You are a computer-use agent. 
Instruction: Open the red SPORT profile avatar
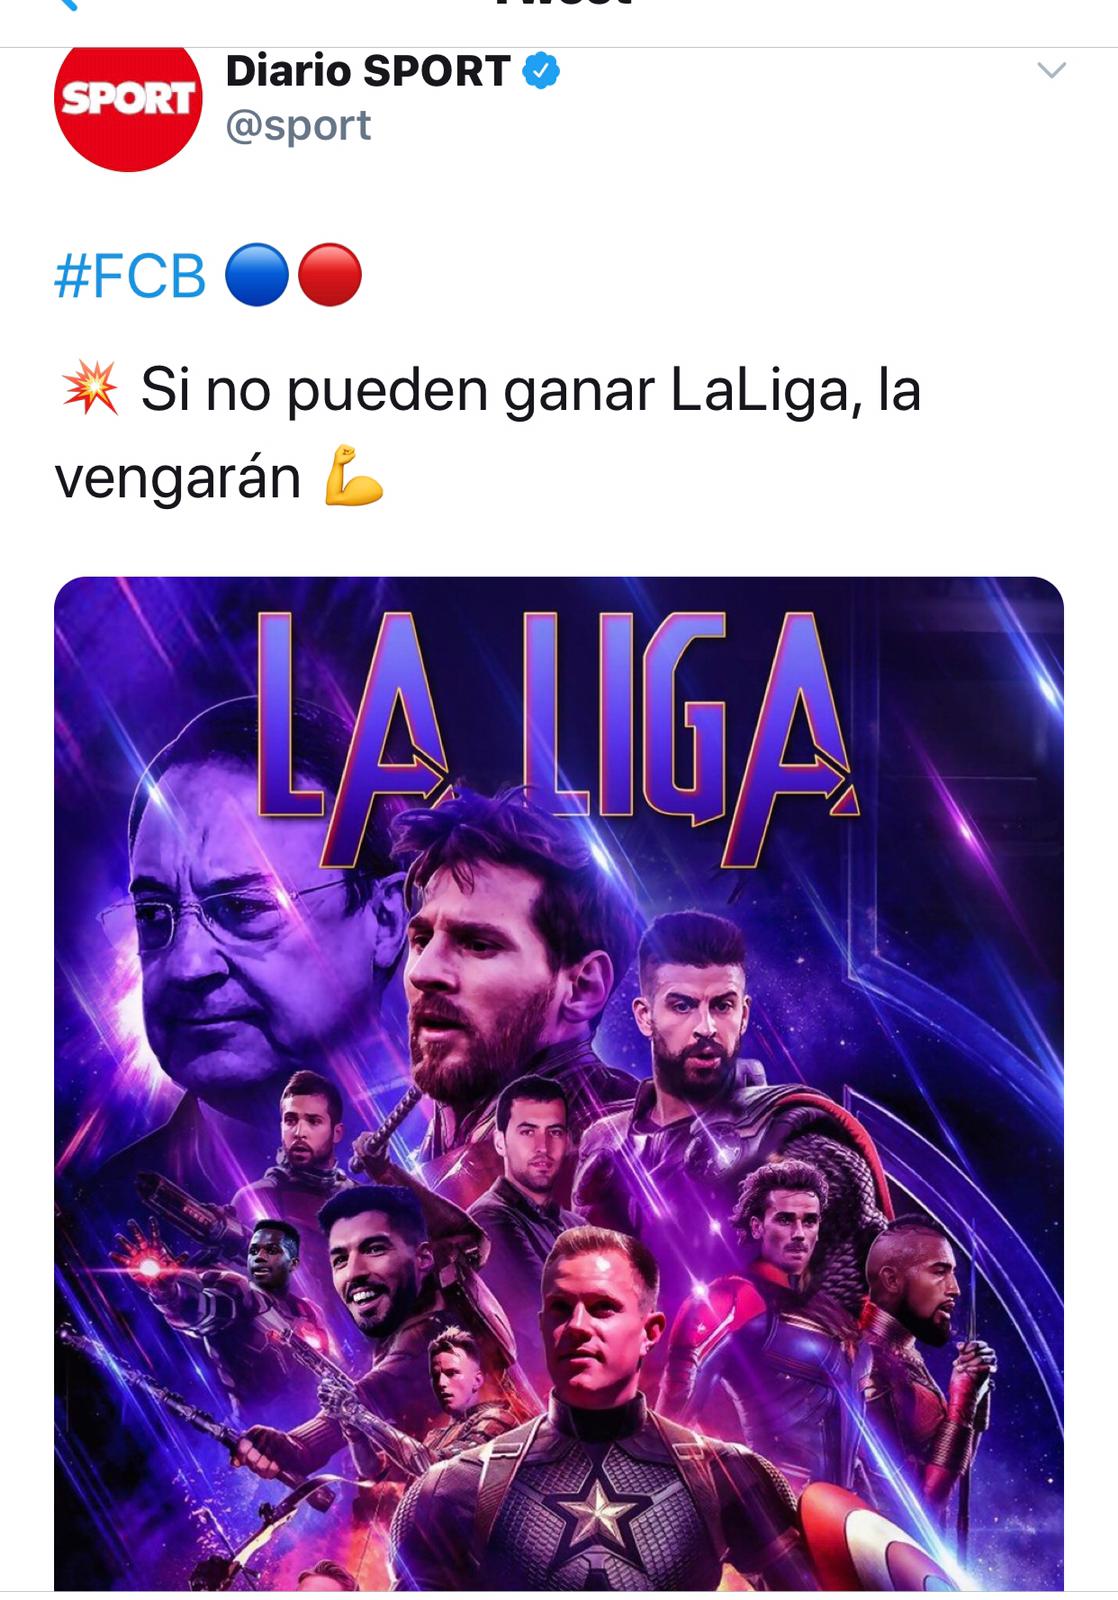coord(128,100)
